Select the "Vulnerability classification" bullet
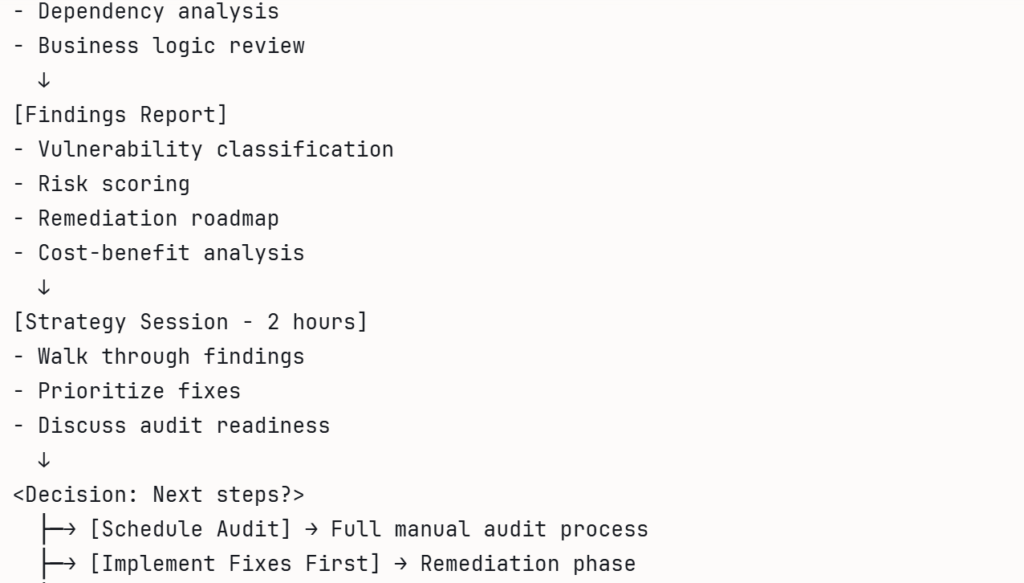Viewport: 1024px width, 583px height. (x=215, y=149)
